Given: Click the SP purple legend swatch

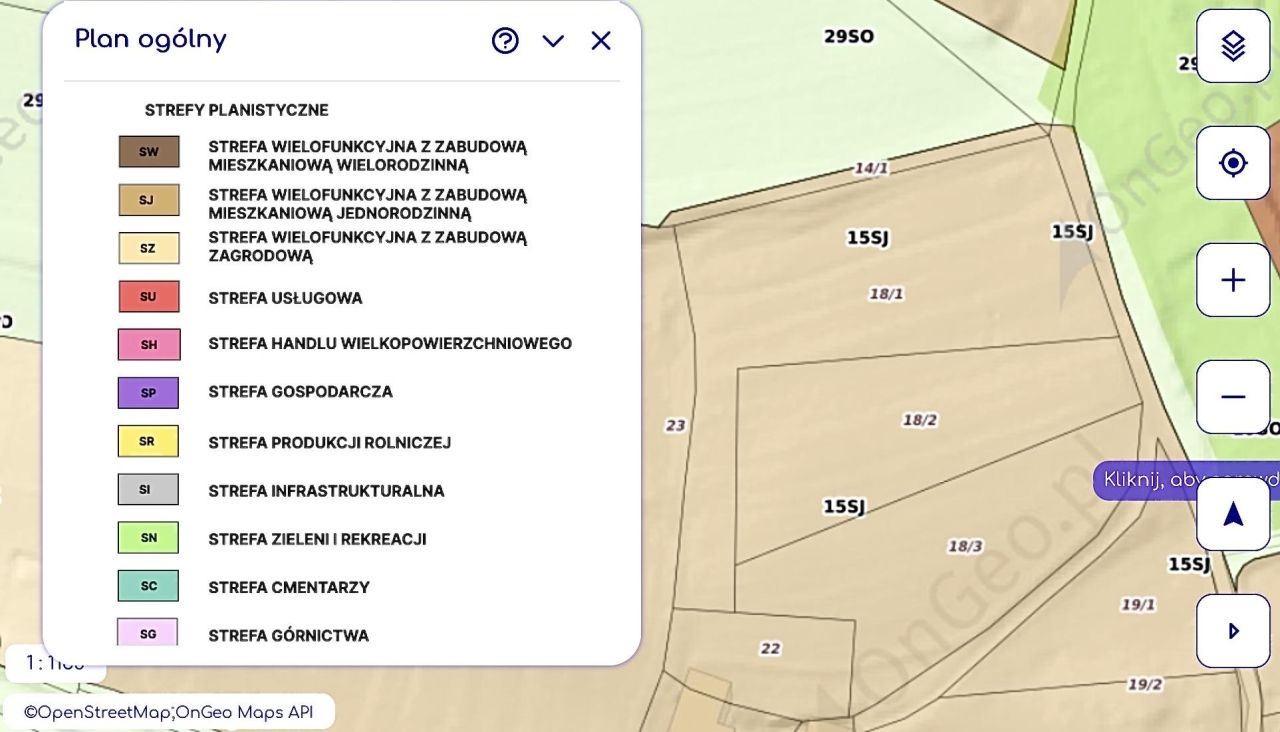Looking at the screenshot, I should pyautogui.click(x=149, y=393).
